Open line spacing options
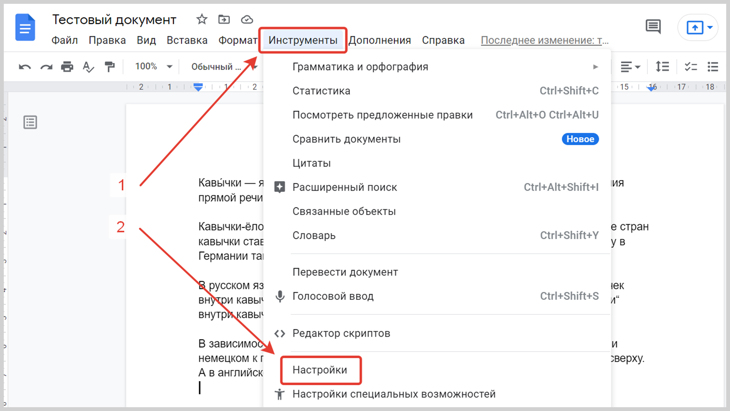The width and height of the screenshot is (730, 411). coord(662,67)
